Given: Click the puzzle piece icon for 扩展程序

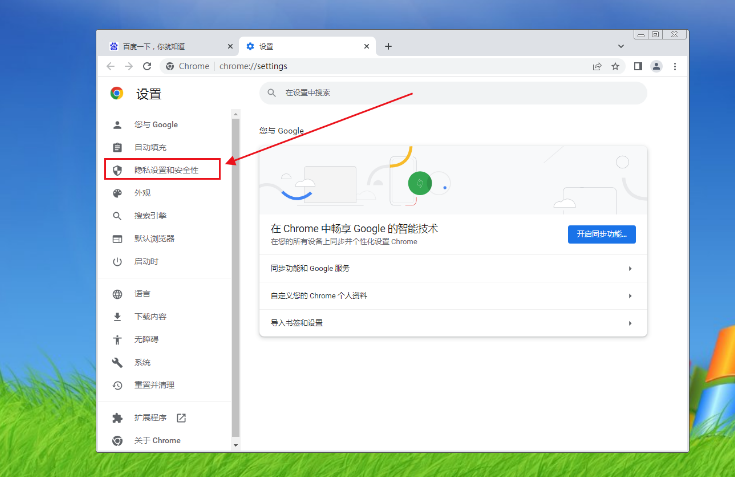Looking at the screenshot, I should click(x=117, y=418).
